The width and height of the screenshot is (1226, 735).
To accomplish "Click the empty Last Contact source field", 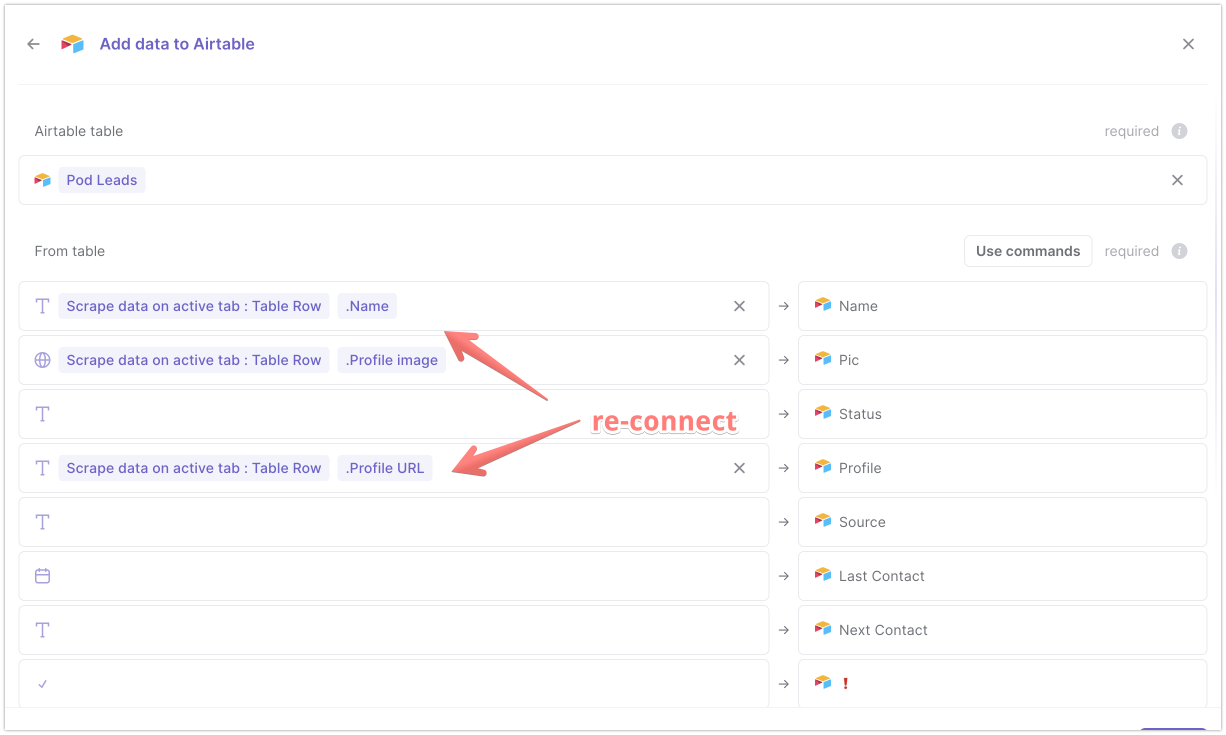I will (x=394, y=576).
